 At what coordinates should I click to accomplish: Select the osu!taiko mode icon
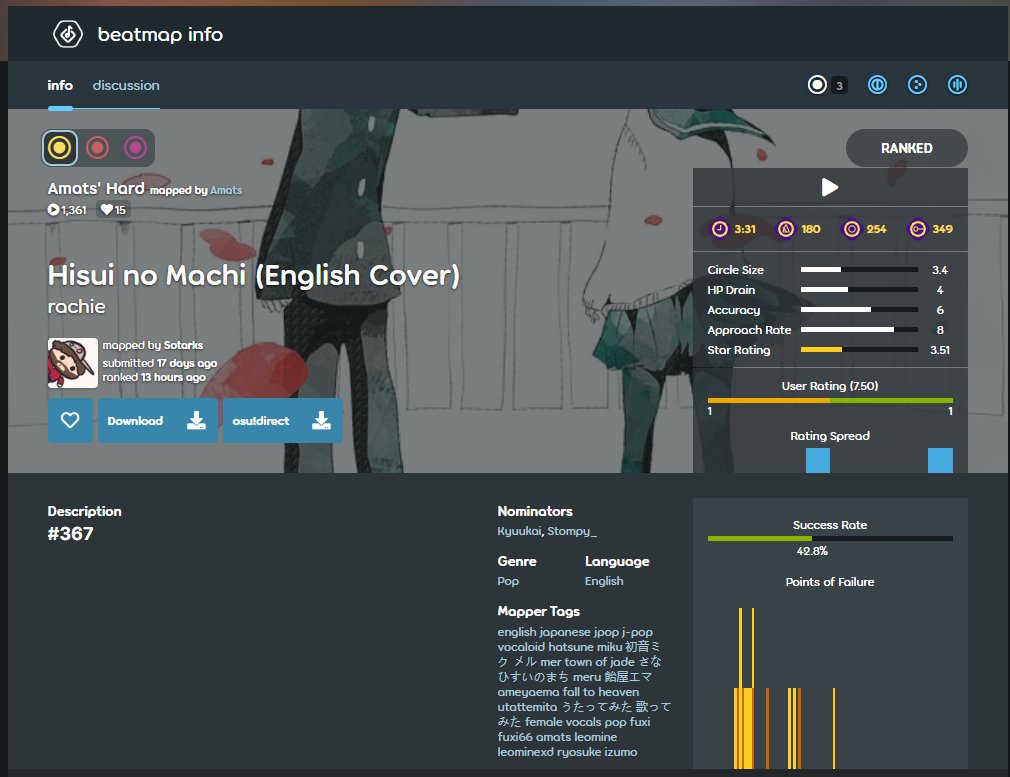coord(877,85)
